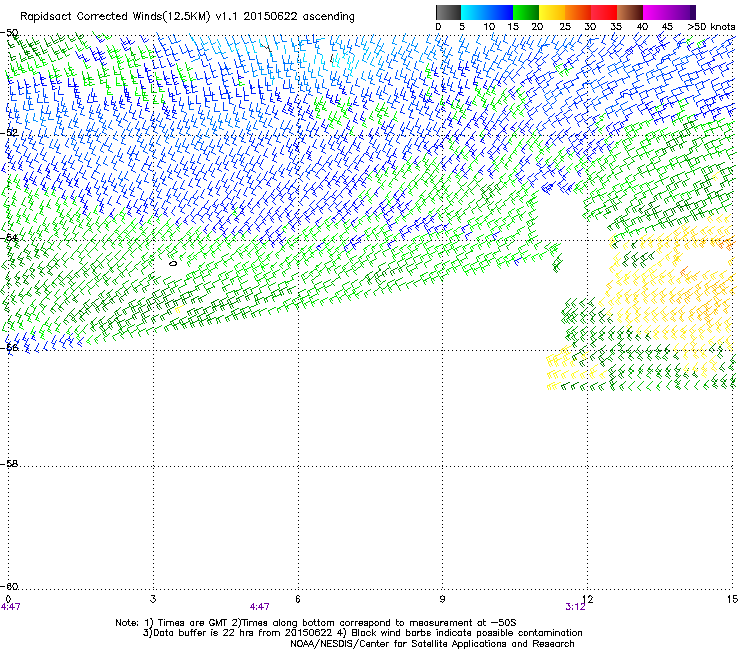Screen dimensions: 740x650
Task: Click the longitude 6 axis label
Action: [298, 599]
